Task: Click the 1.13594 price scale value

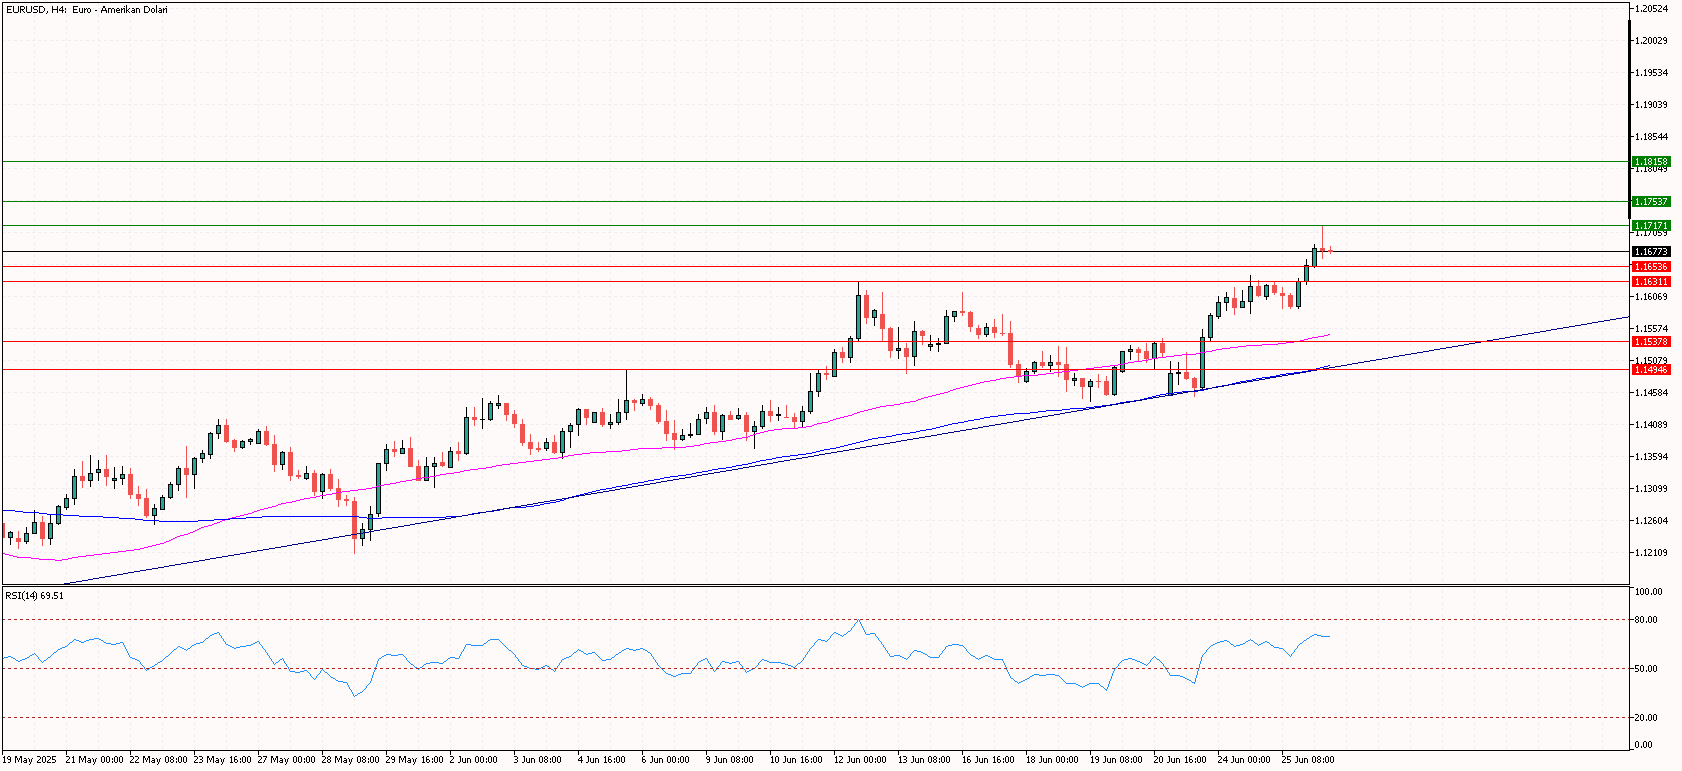Action: pyautogui.click(x=1652, y=457)
